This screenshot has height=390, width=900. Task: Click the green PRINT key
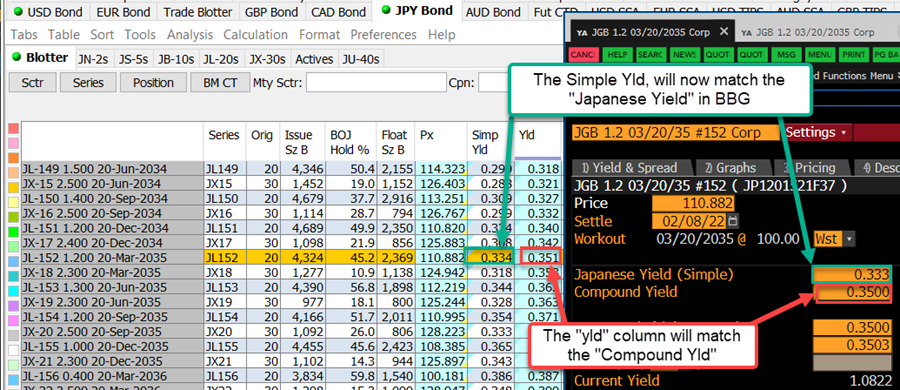point(854,55)
